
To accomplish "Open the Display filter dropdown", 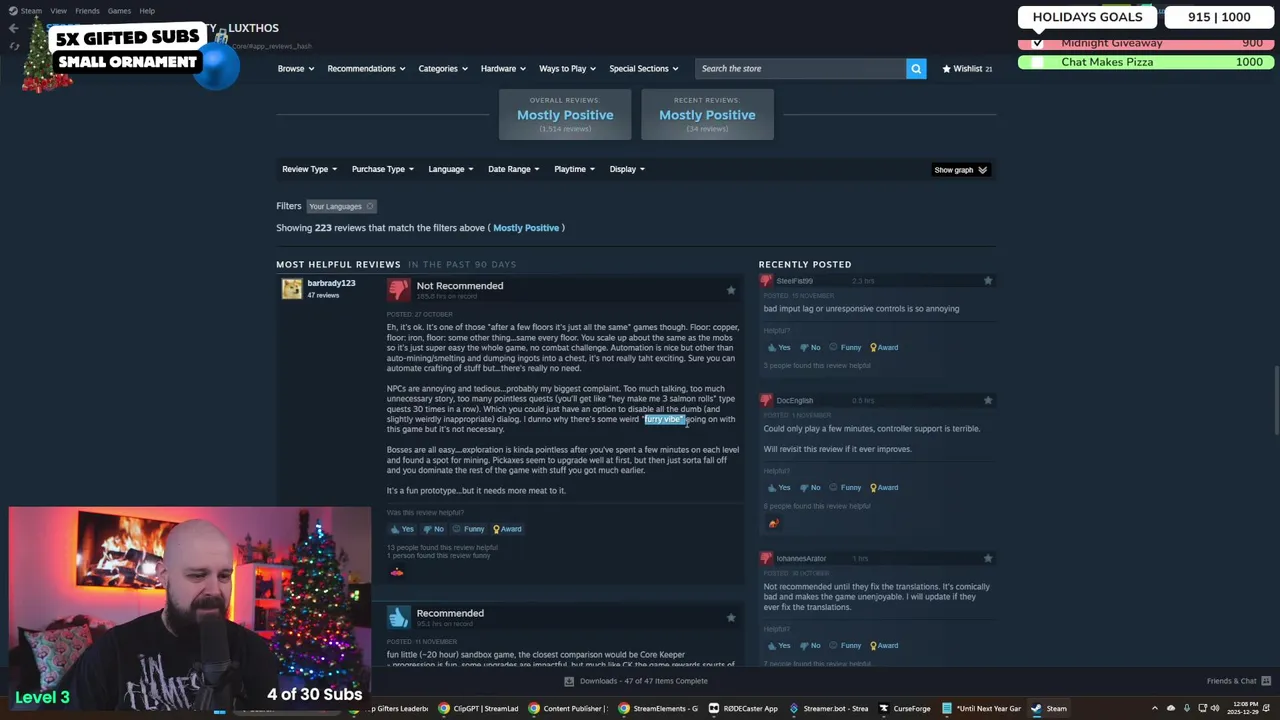I will [627, 169].
